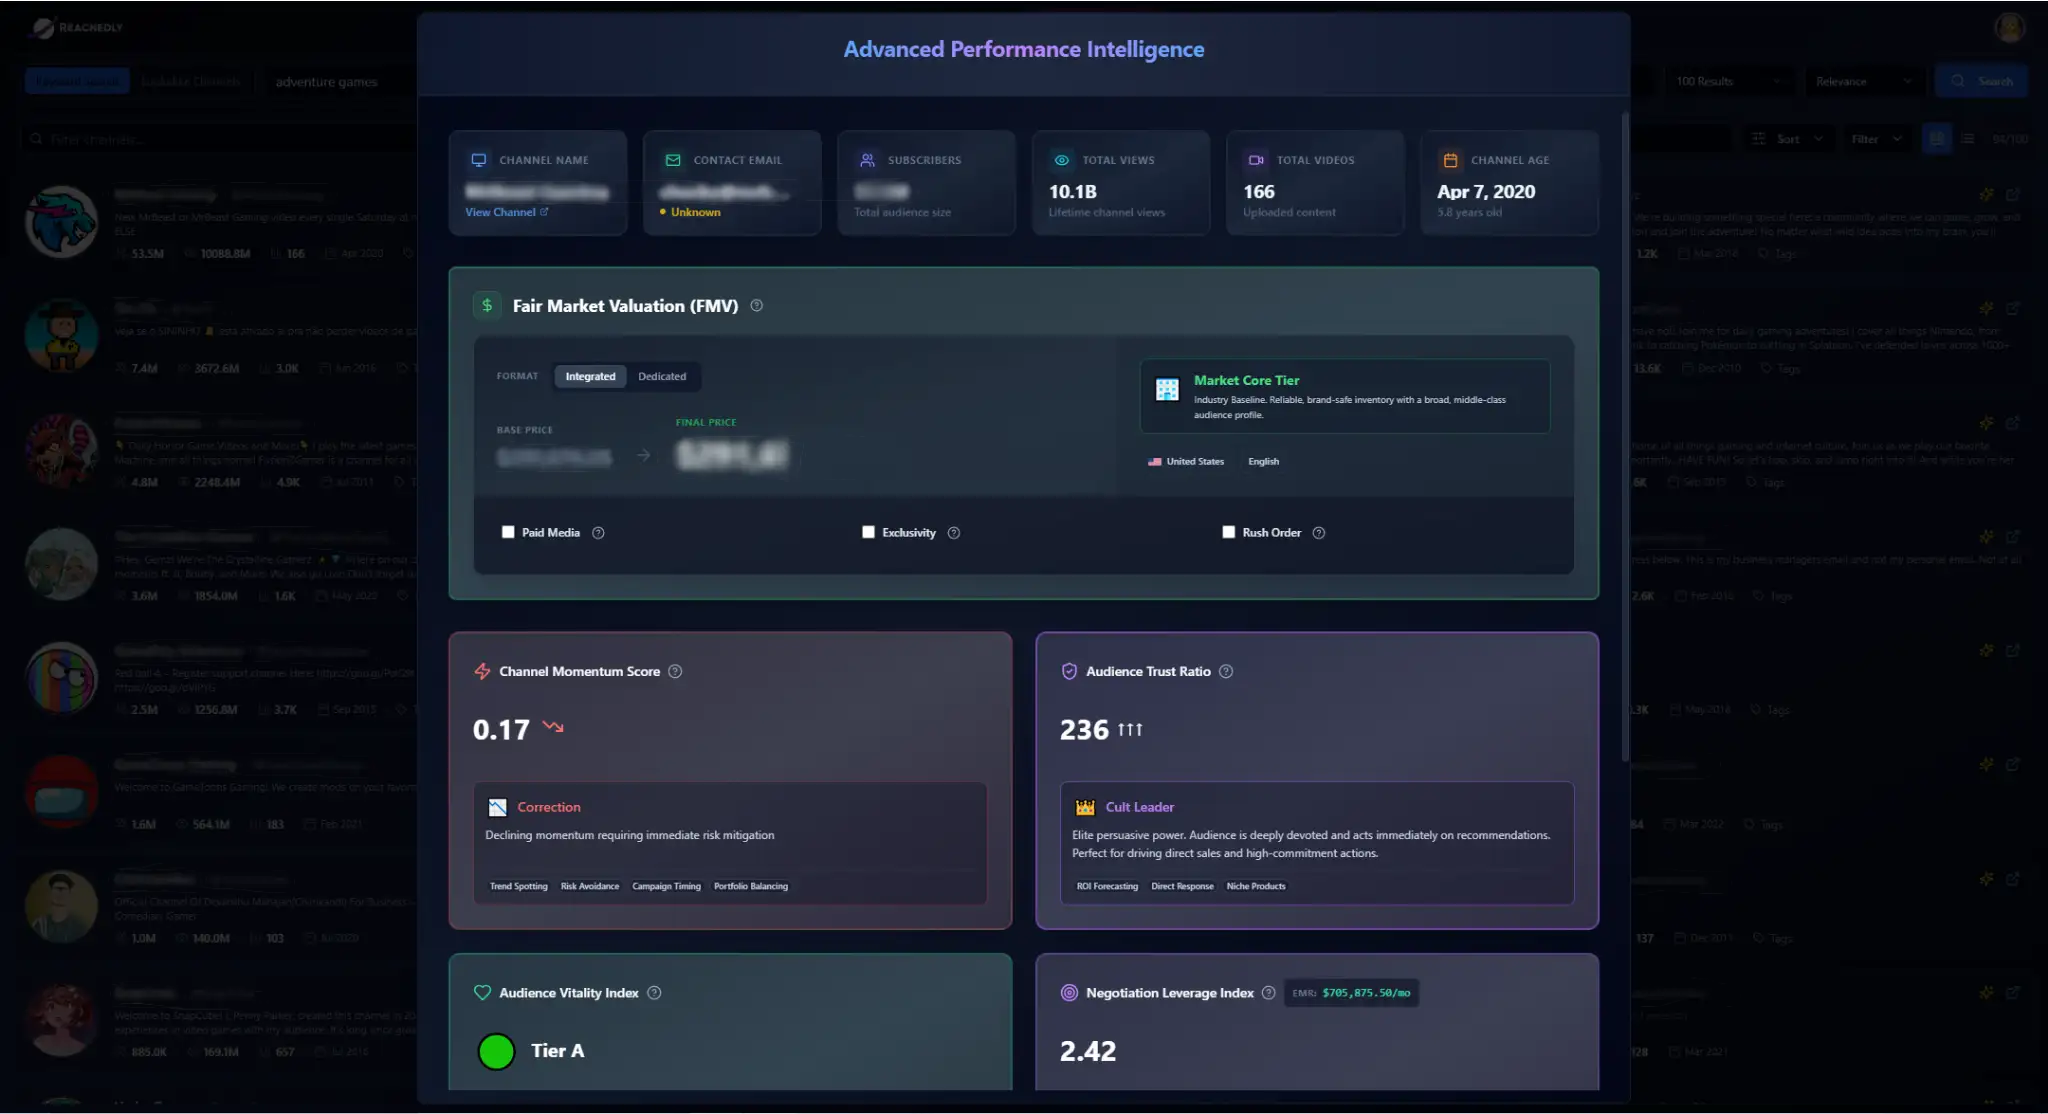Open the Audience Vitality Index help icon
Viewport: 2048px width, 1114px height.
click(x=654, y=993)
